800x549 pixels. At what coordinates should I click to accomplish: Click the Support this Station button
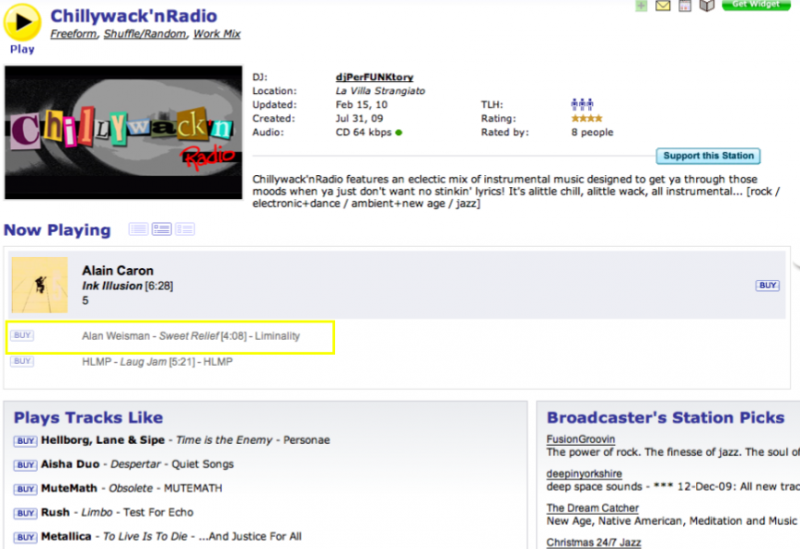click(x=709, y=156)
